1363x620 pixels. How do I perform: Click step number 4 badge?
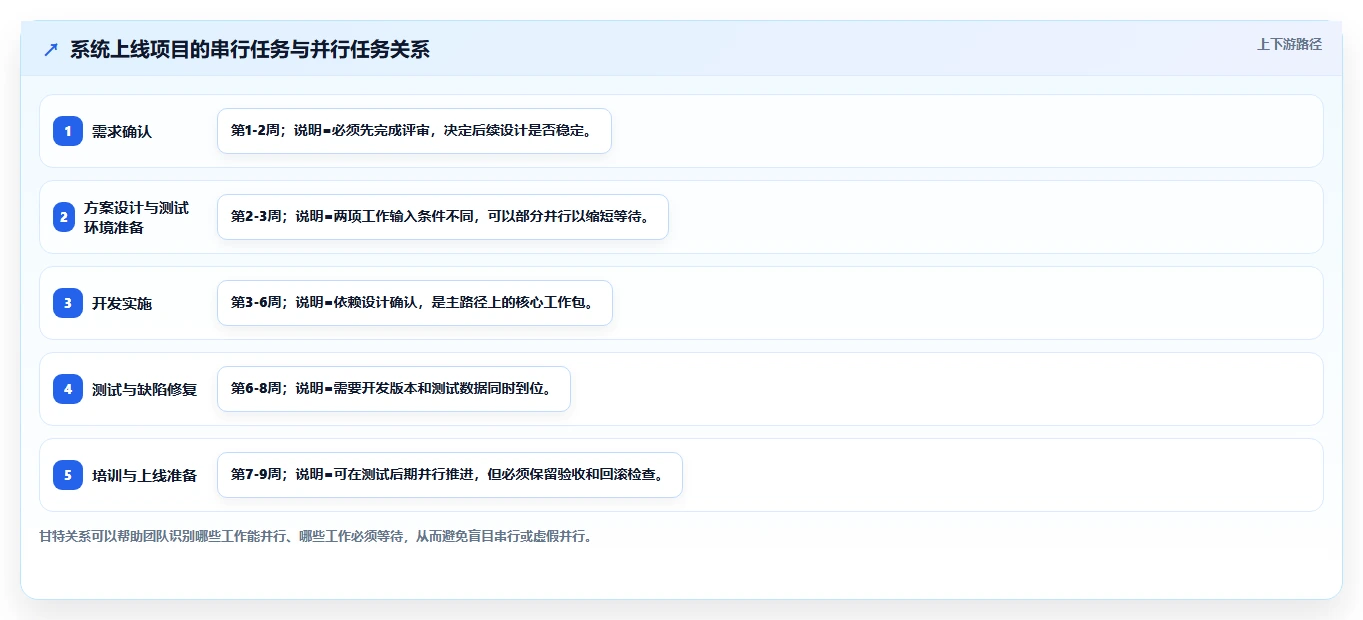click(x=68, y=389)
